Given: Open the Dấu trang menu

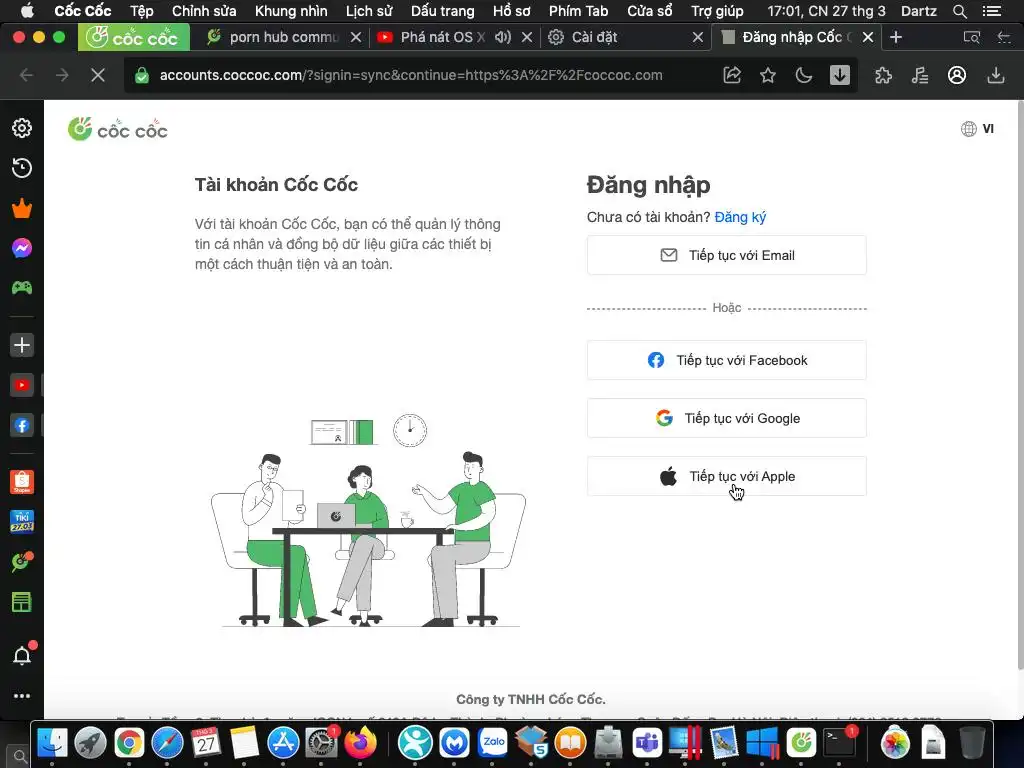Looking at the screenshot, I should tap(443, 11).
